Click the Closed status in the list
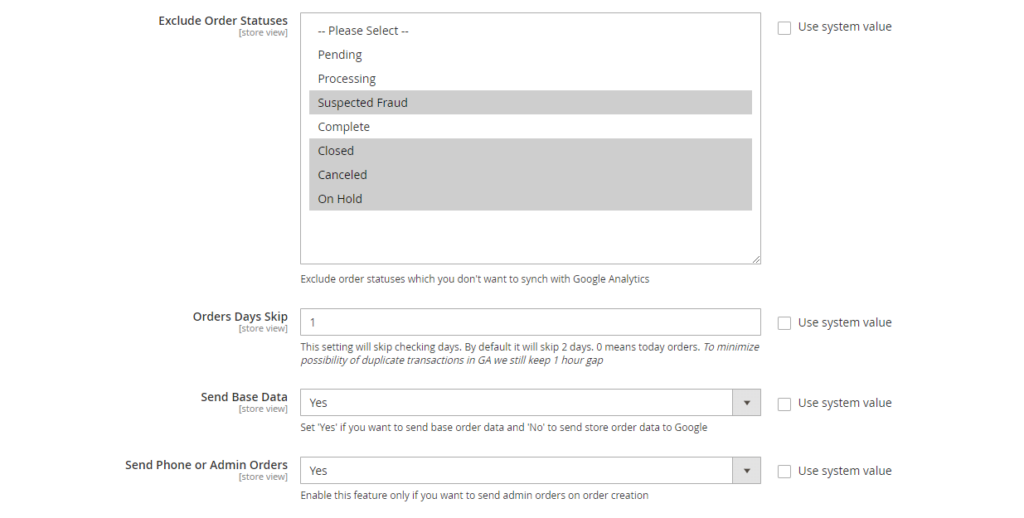The height and width of the screenshot is (518, 1024). click(335, 151)
